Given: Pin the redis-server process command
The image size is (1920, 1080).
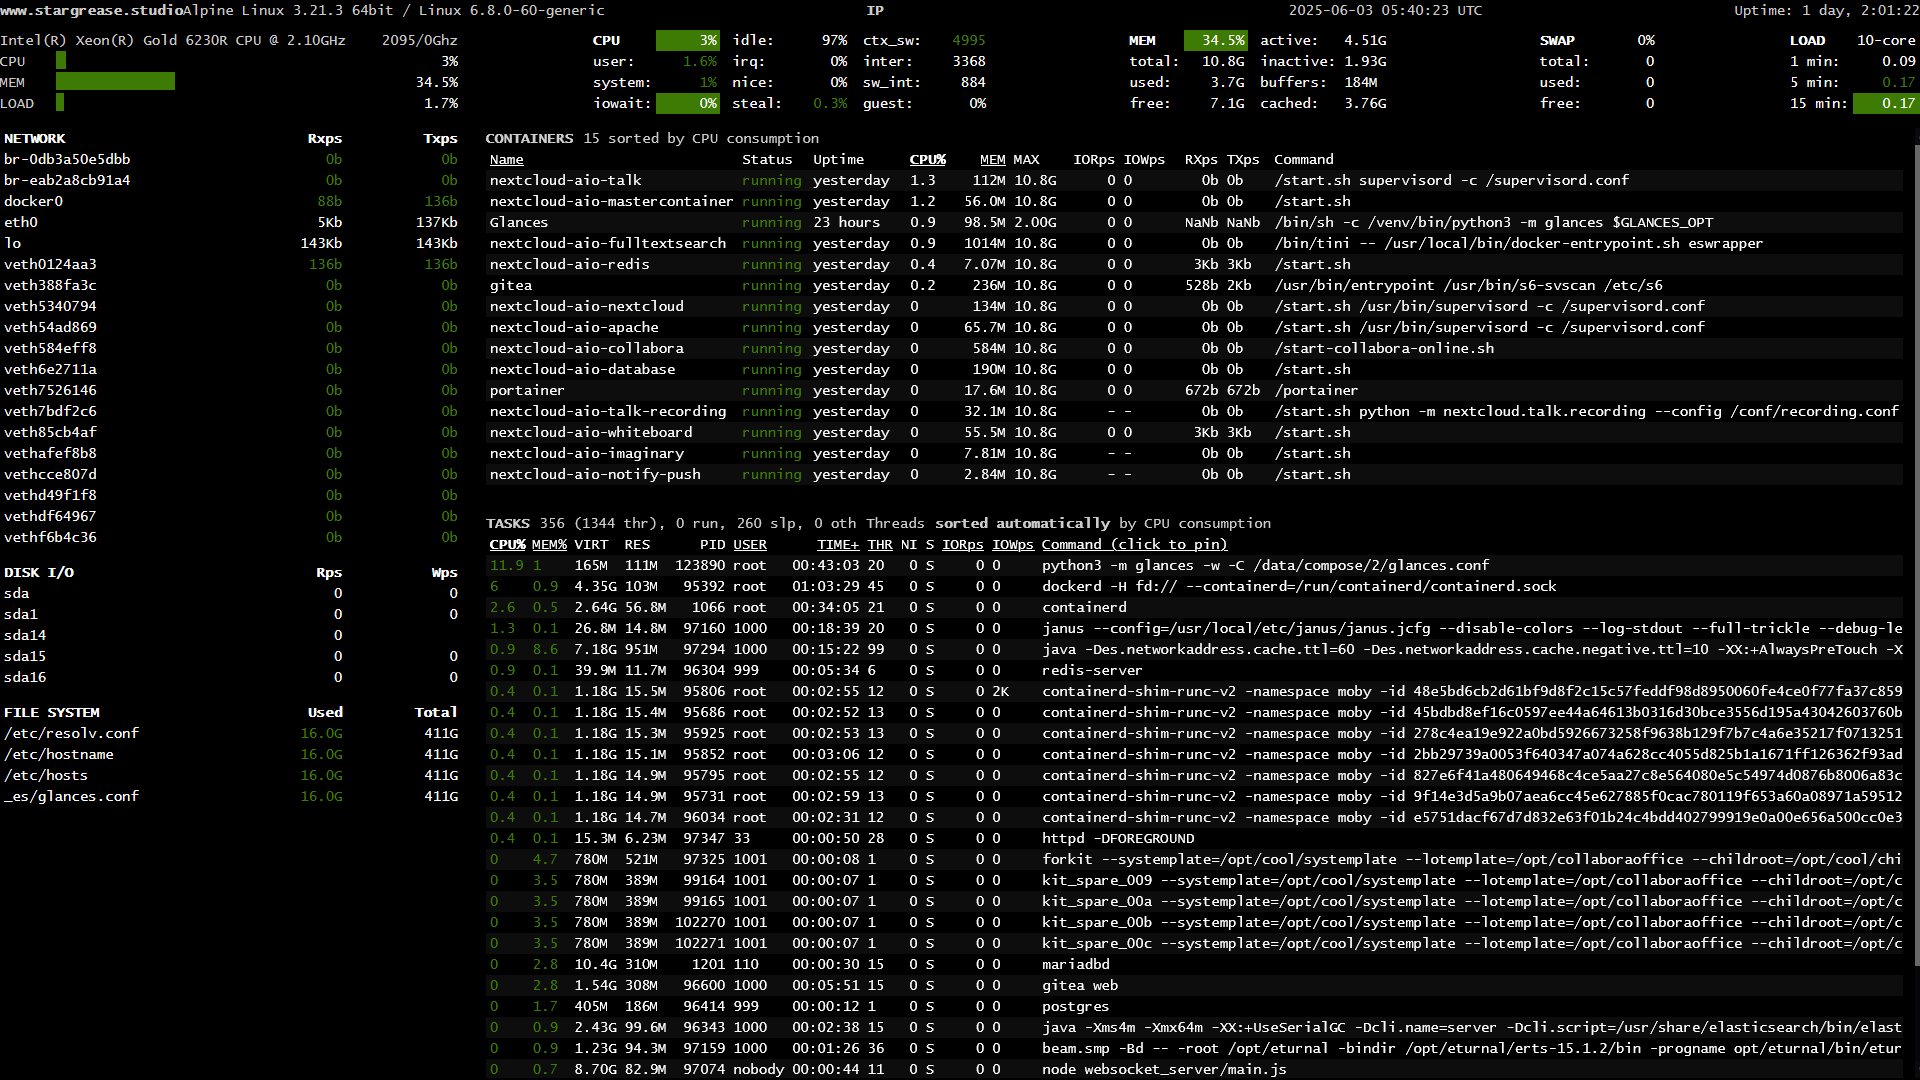Looking at the screenshot, I should point(1092,671).
